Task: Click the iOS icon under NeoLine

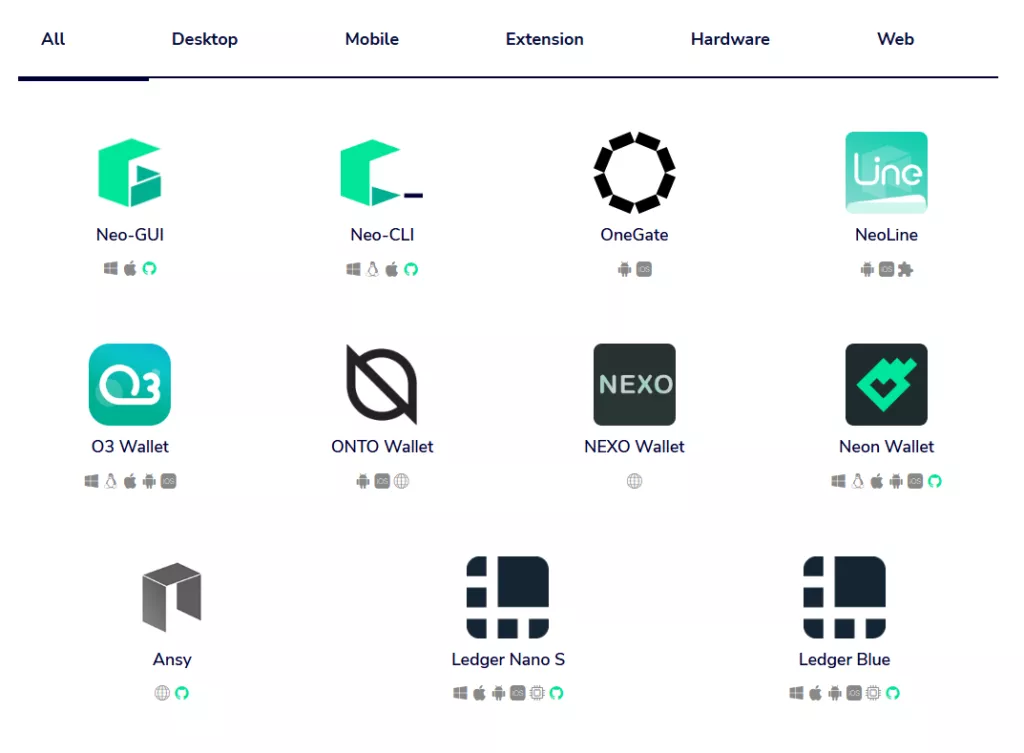Action: (x=886, y=269)
